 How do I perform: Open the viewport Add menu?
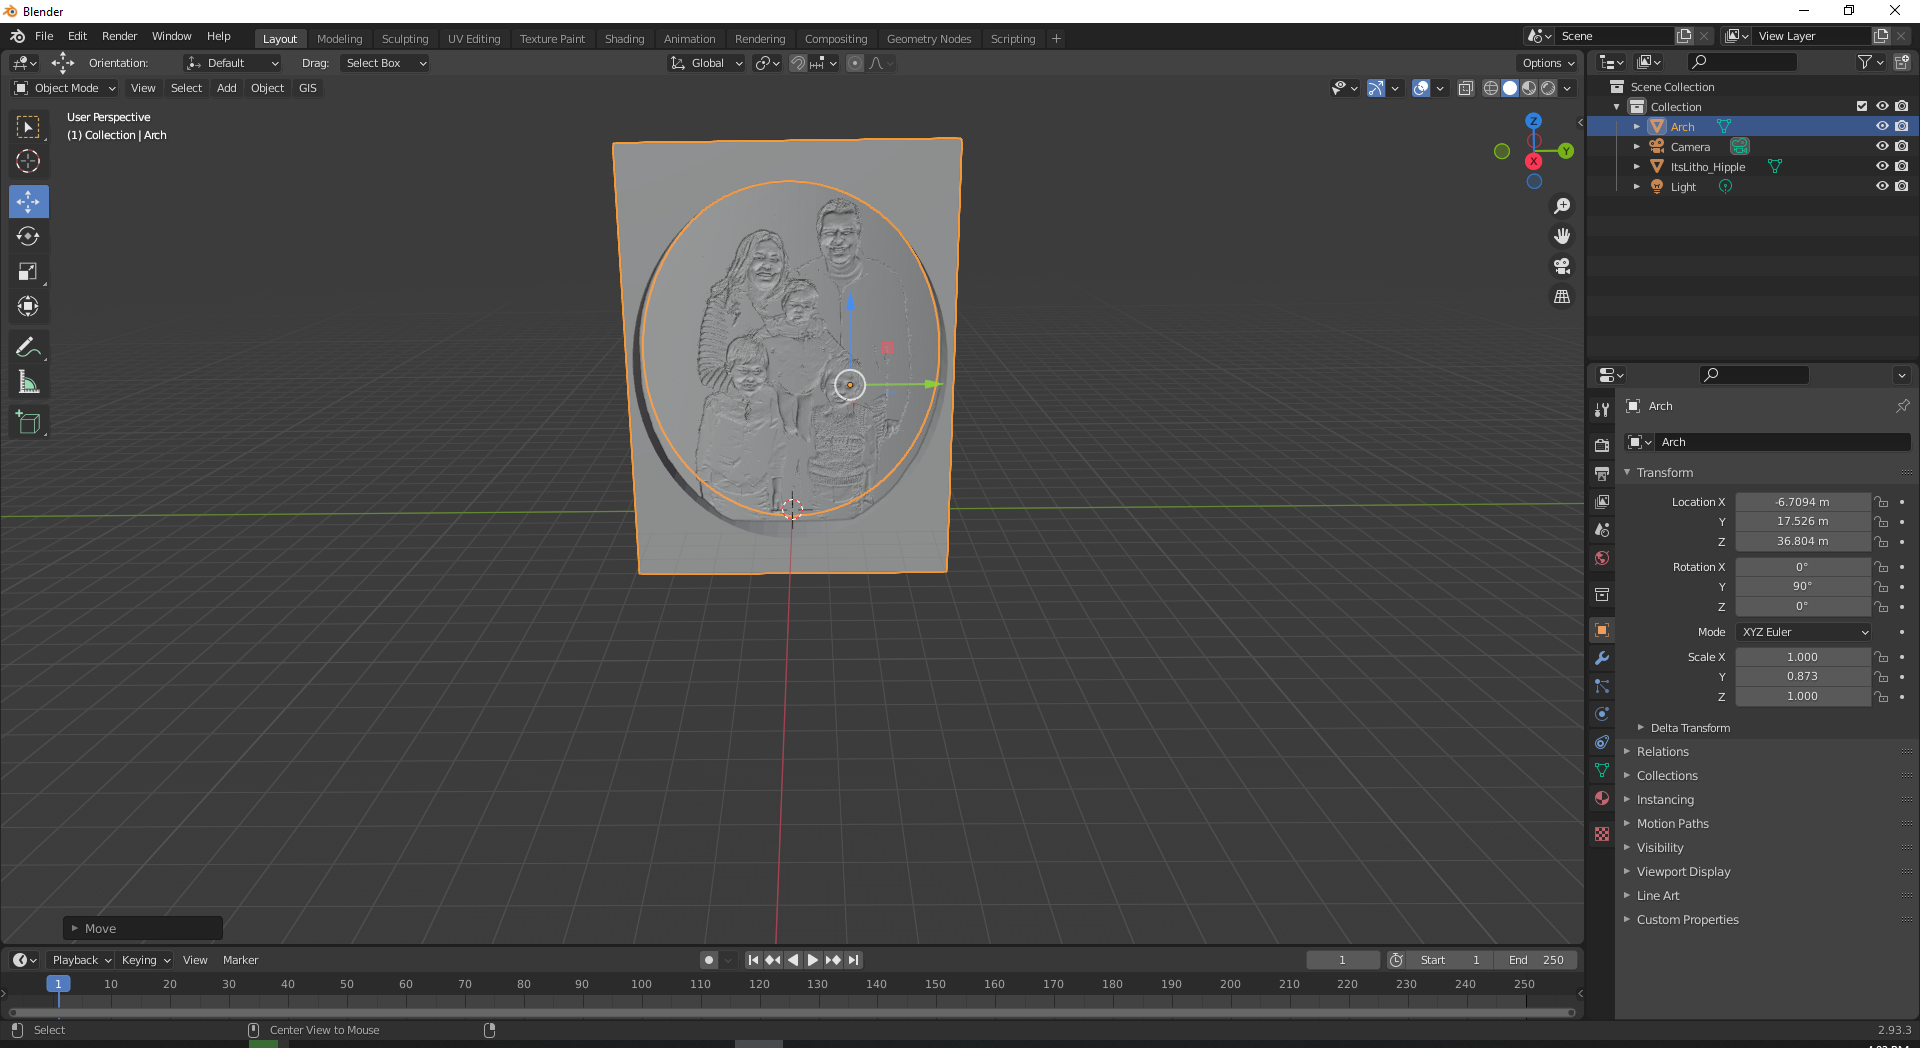click(227, 88)
